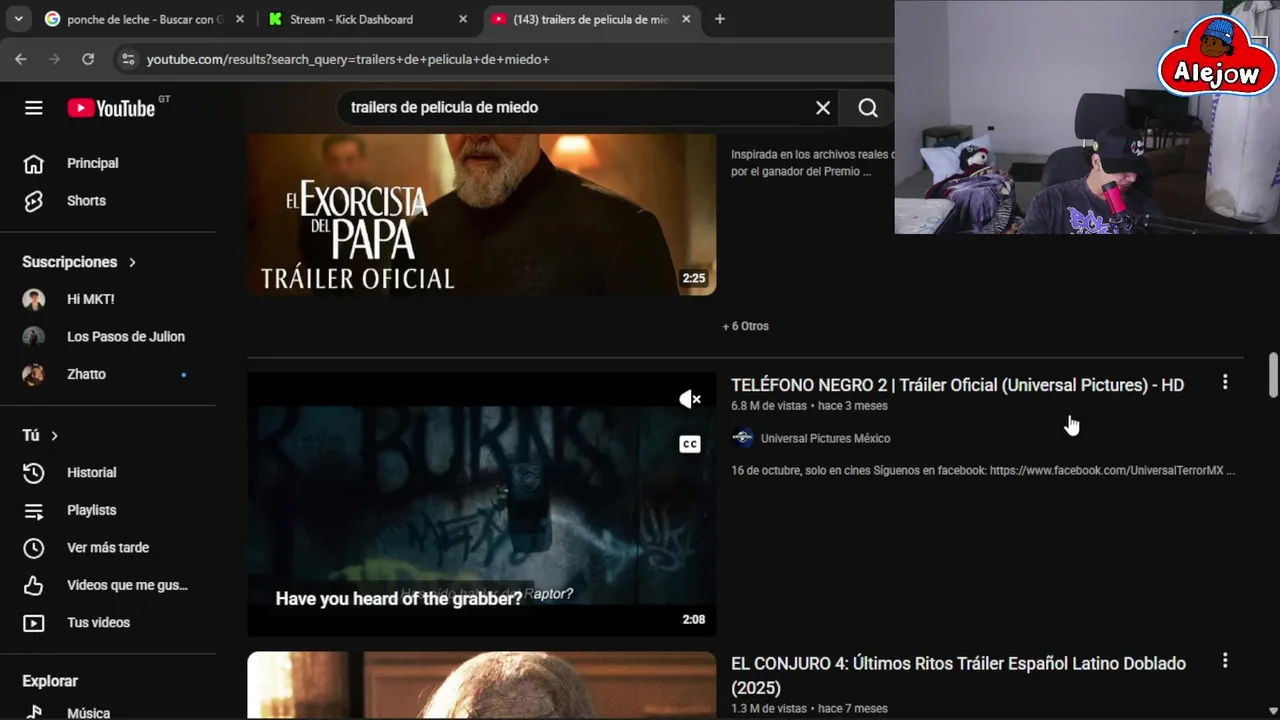View site information icon in address bar
Image resolution: width=1280 pixels, height=720 pixels.
(x=128, y=59)
